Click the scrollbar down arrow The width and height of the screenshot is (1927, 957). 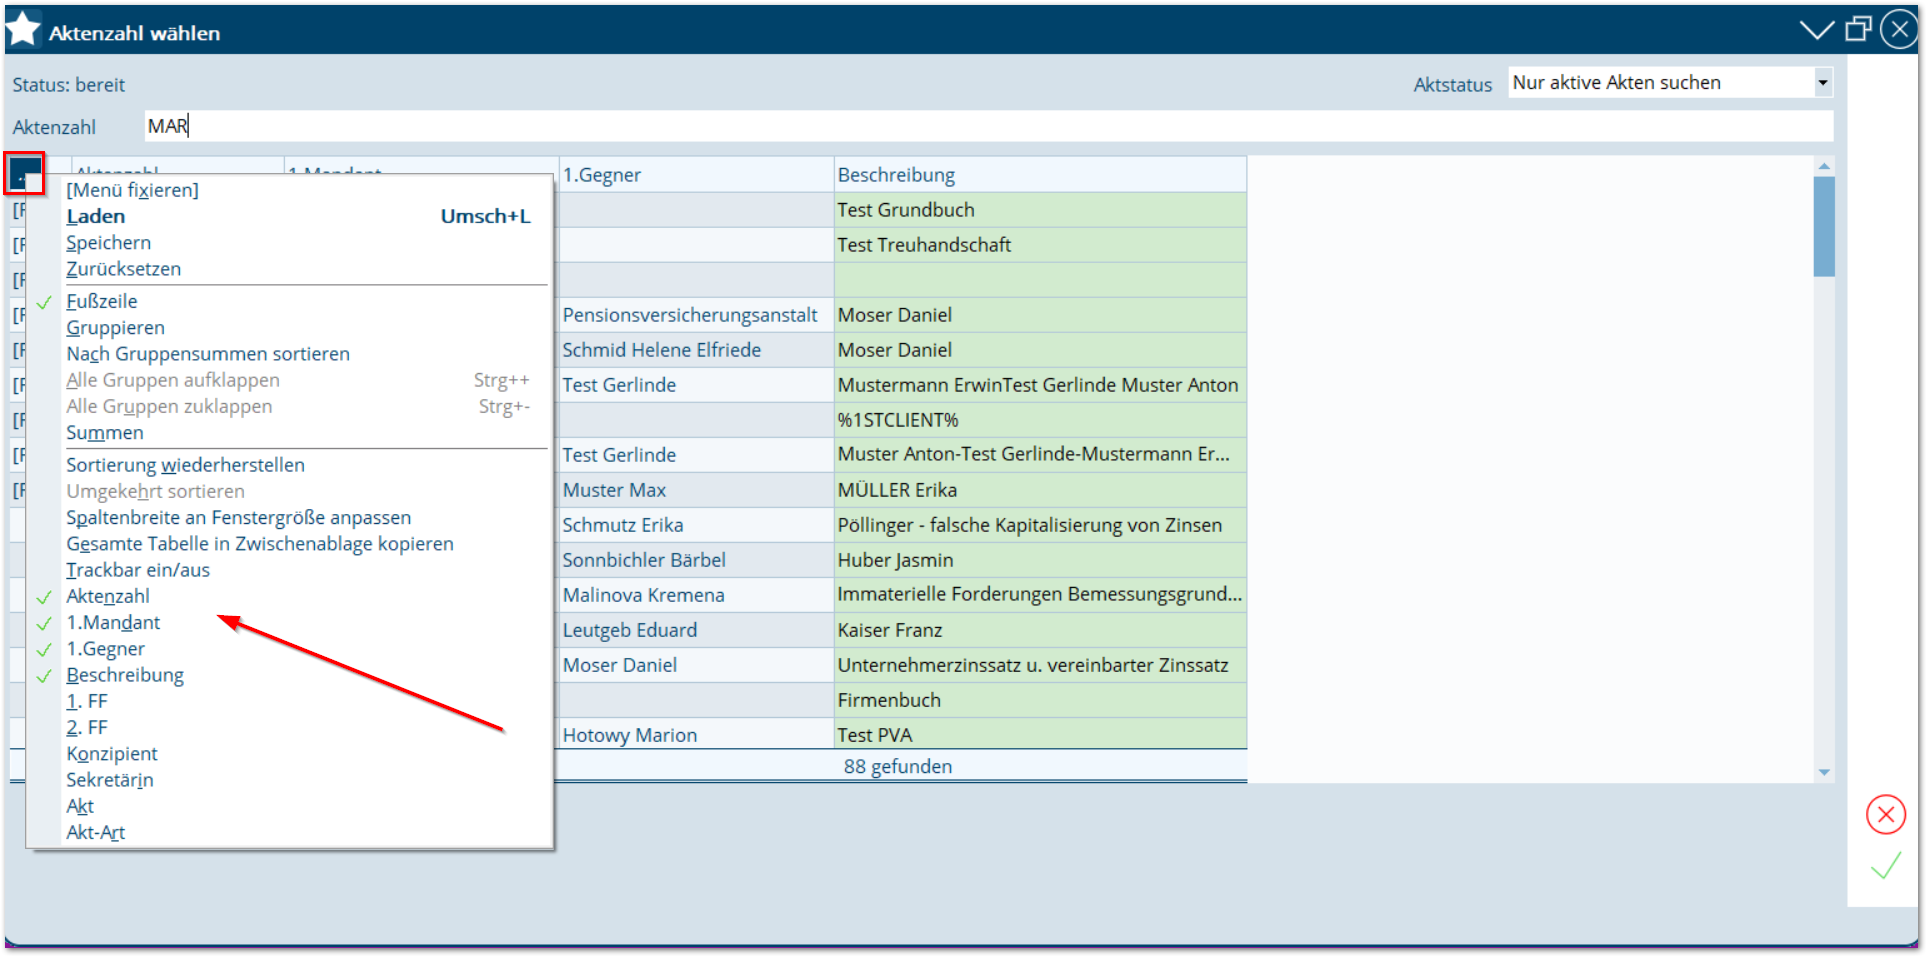[1824, 772]
